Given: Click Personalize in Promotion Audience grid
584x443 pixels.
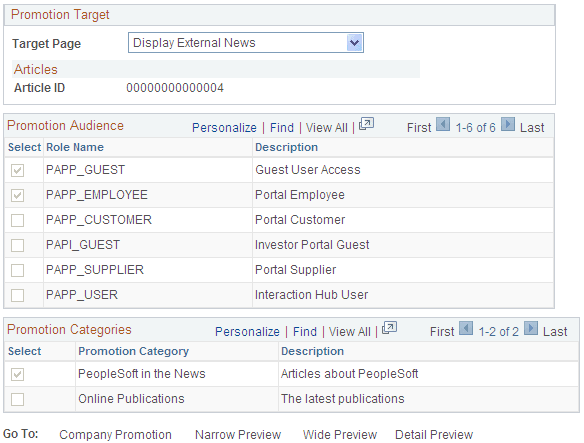Looking at the screenshot, I should pyautogui.click(x=224, y=128).
